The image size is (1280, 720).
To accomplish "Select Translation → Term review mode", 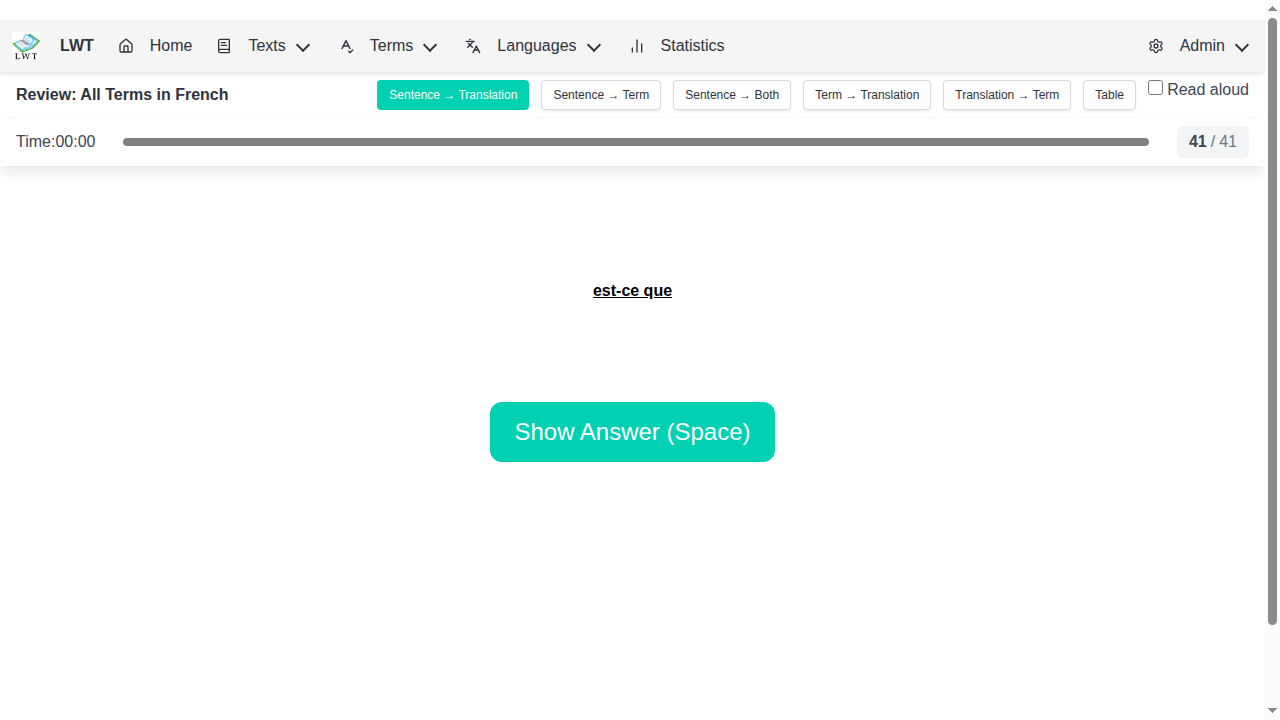I will (x=1007, y=95).
